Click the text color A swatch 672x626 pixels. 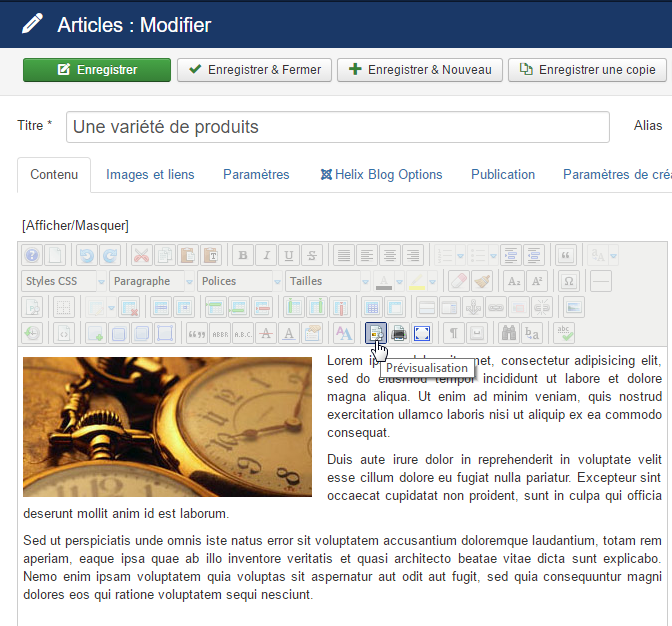384,281
